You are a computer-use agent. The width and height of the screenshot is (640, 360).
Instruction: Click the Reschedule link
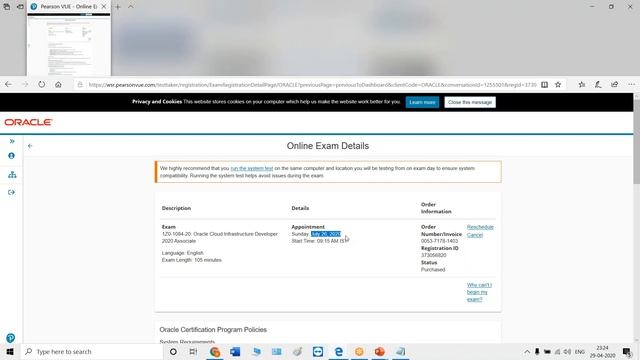pos(480,227)
